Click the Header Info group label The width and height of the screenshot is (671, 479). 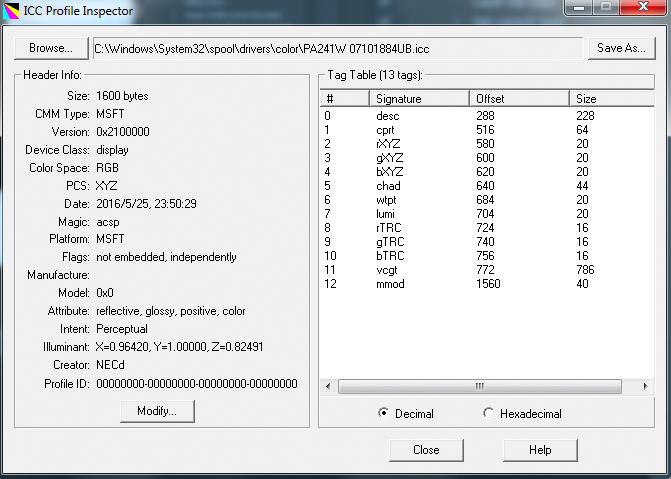click(x=52, y=75)
